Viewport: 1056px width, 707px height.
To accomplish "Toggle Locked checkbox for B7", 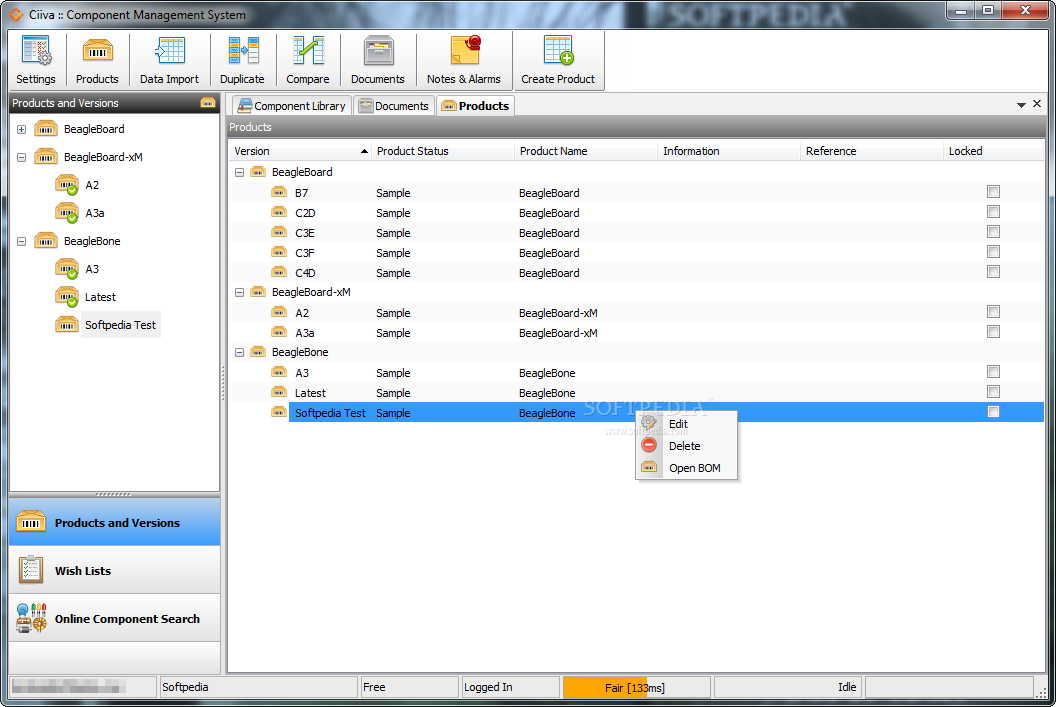I will coord(993,192).
